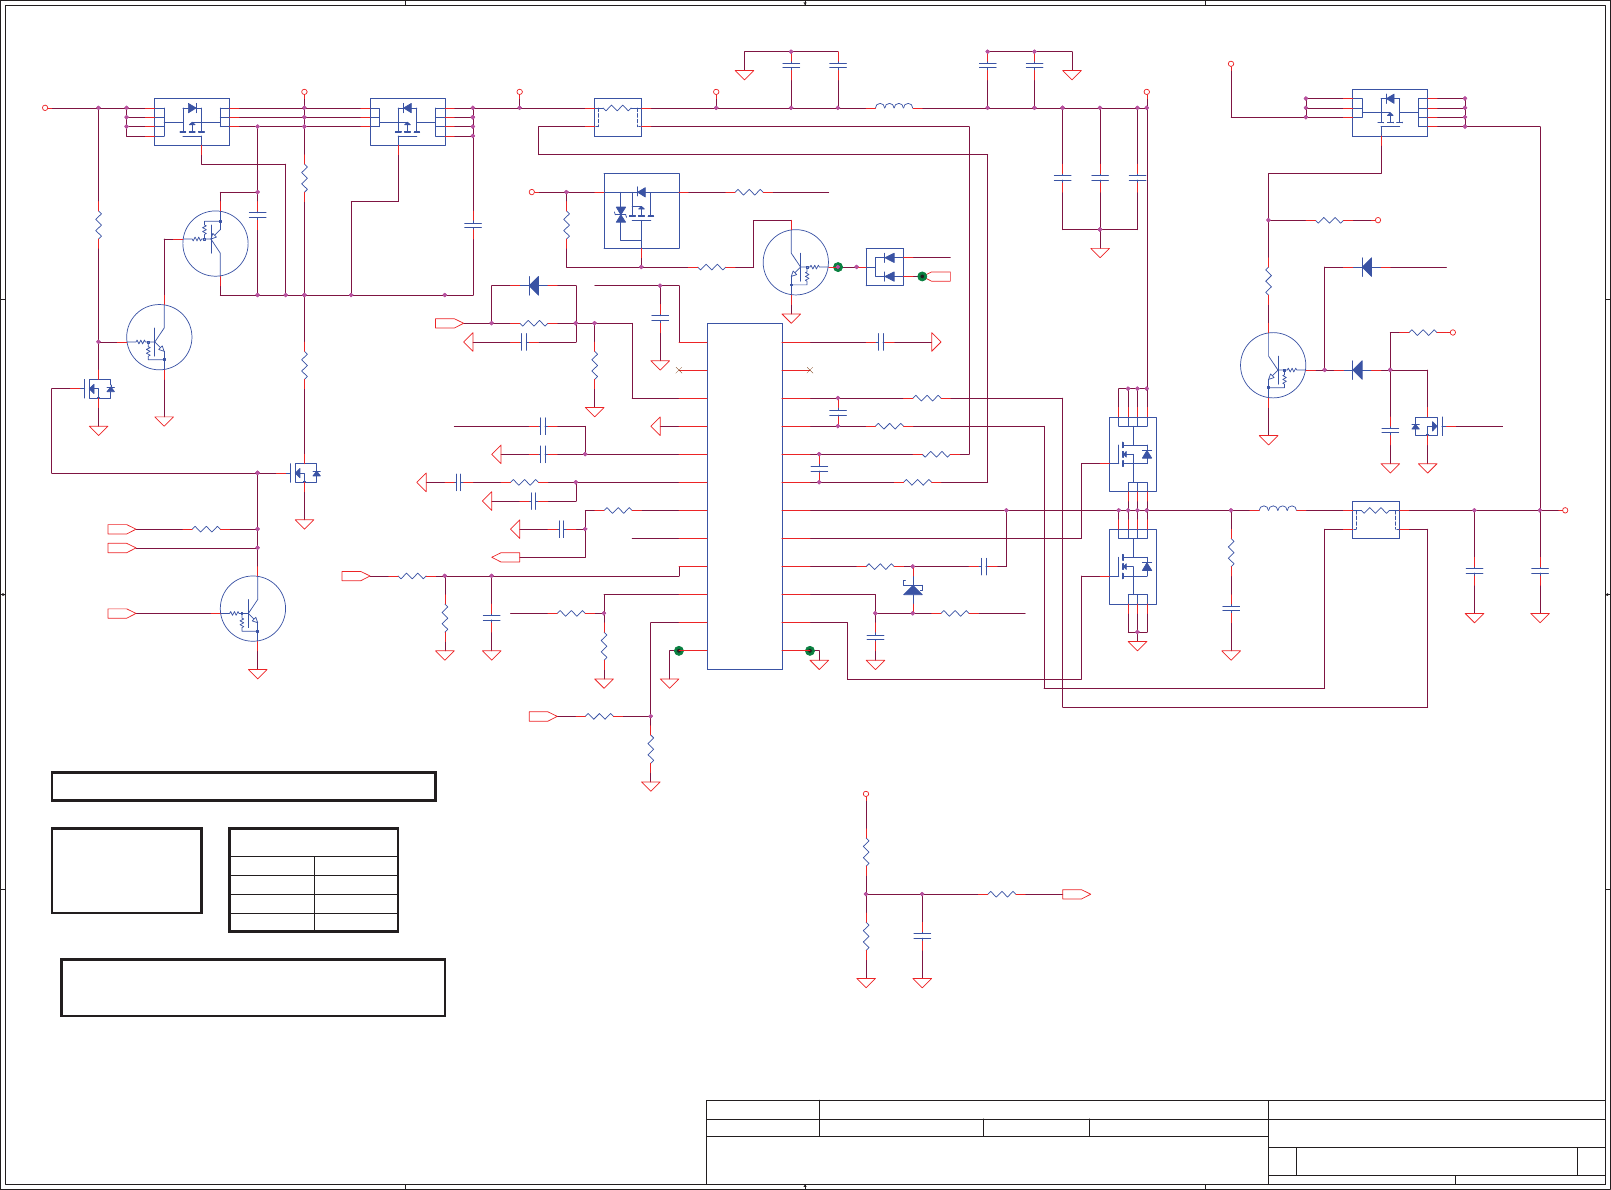1611x1190 pixels.
Task: Click the sense resistor box on the top rail
Action: pyautogui.click(x=618, y=117)
